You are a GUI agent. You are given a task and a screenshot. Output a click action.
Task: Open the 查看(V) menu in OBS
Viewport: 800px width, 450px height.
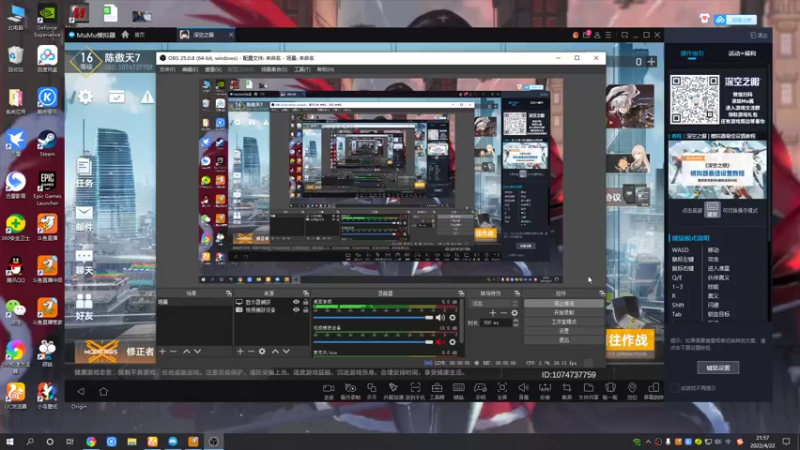(213, 69)
